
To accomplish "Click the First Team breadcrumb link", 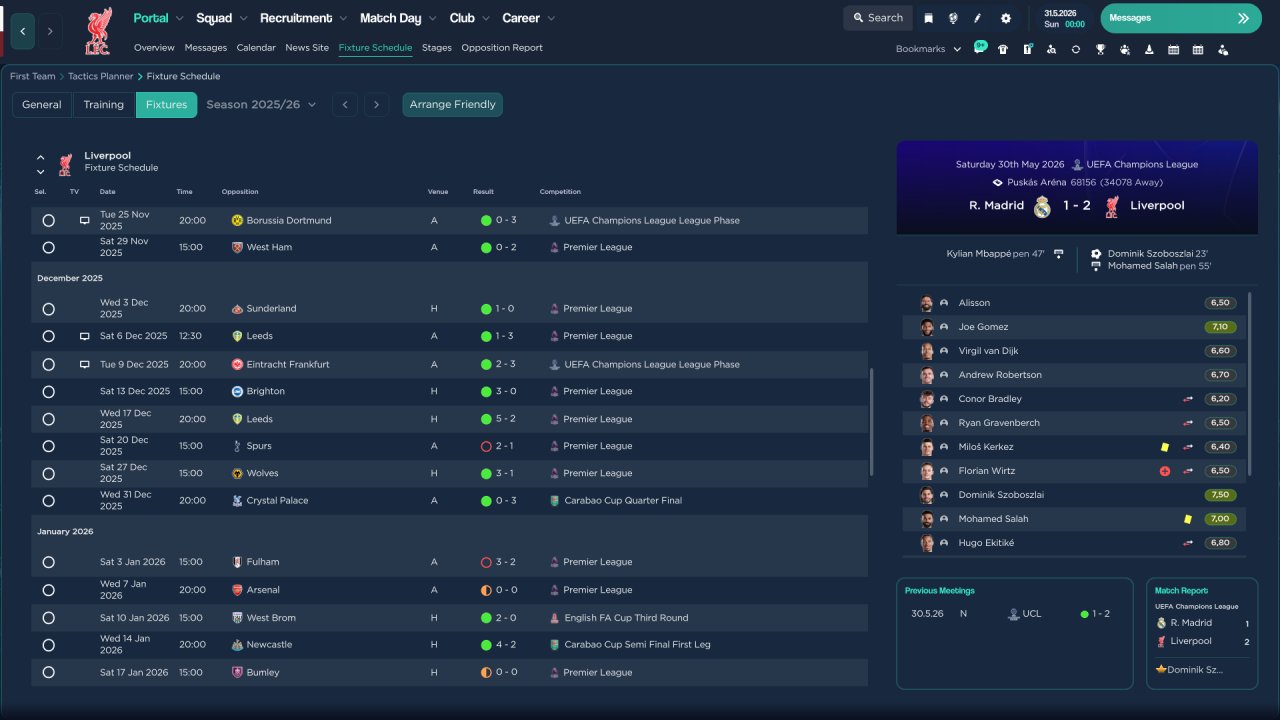I will coord(33,77).
